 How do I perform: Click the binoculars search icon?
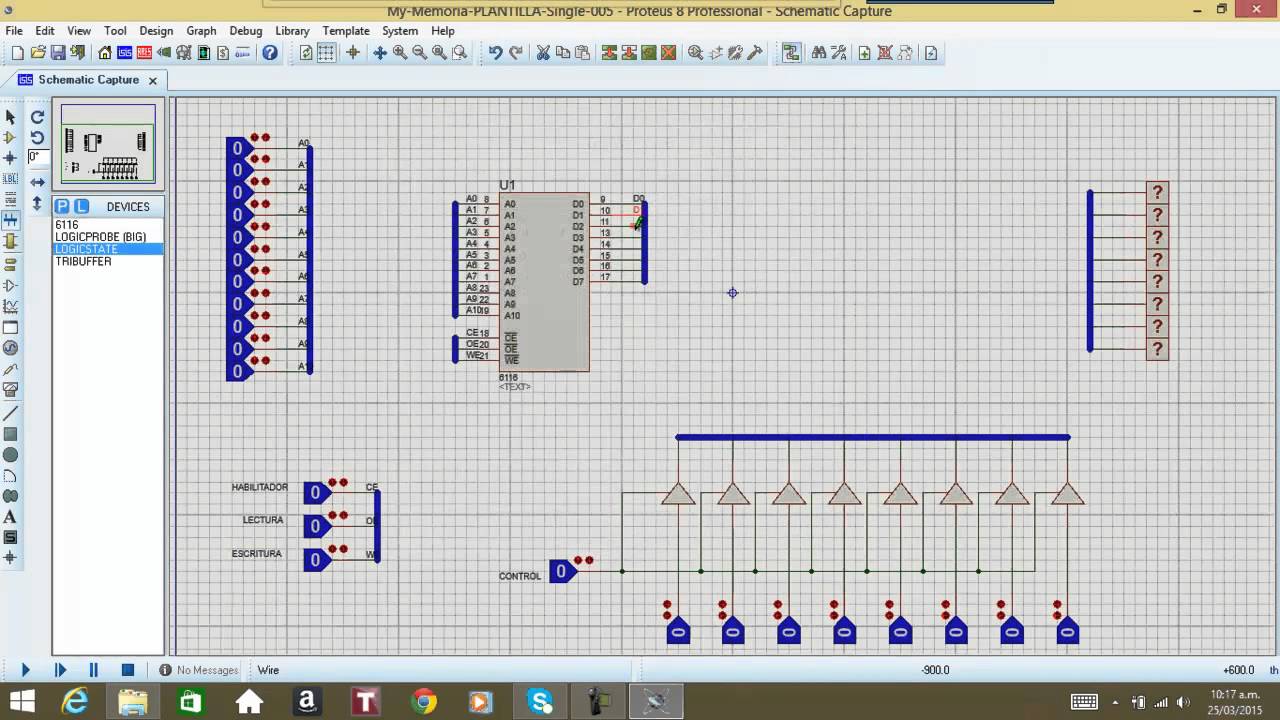(819, 53)
